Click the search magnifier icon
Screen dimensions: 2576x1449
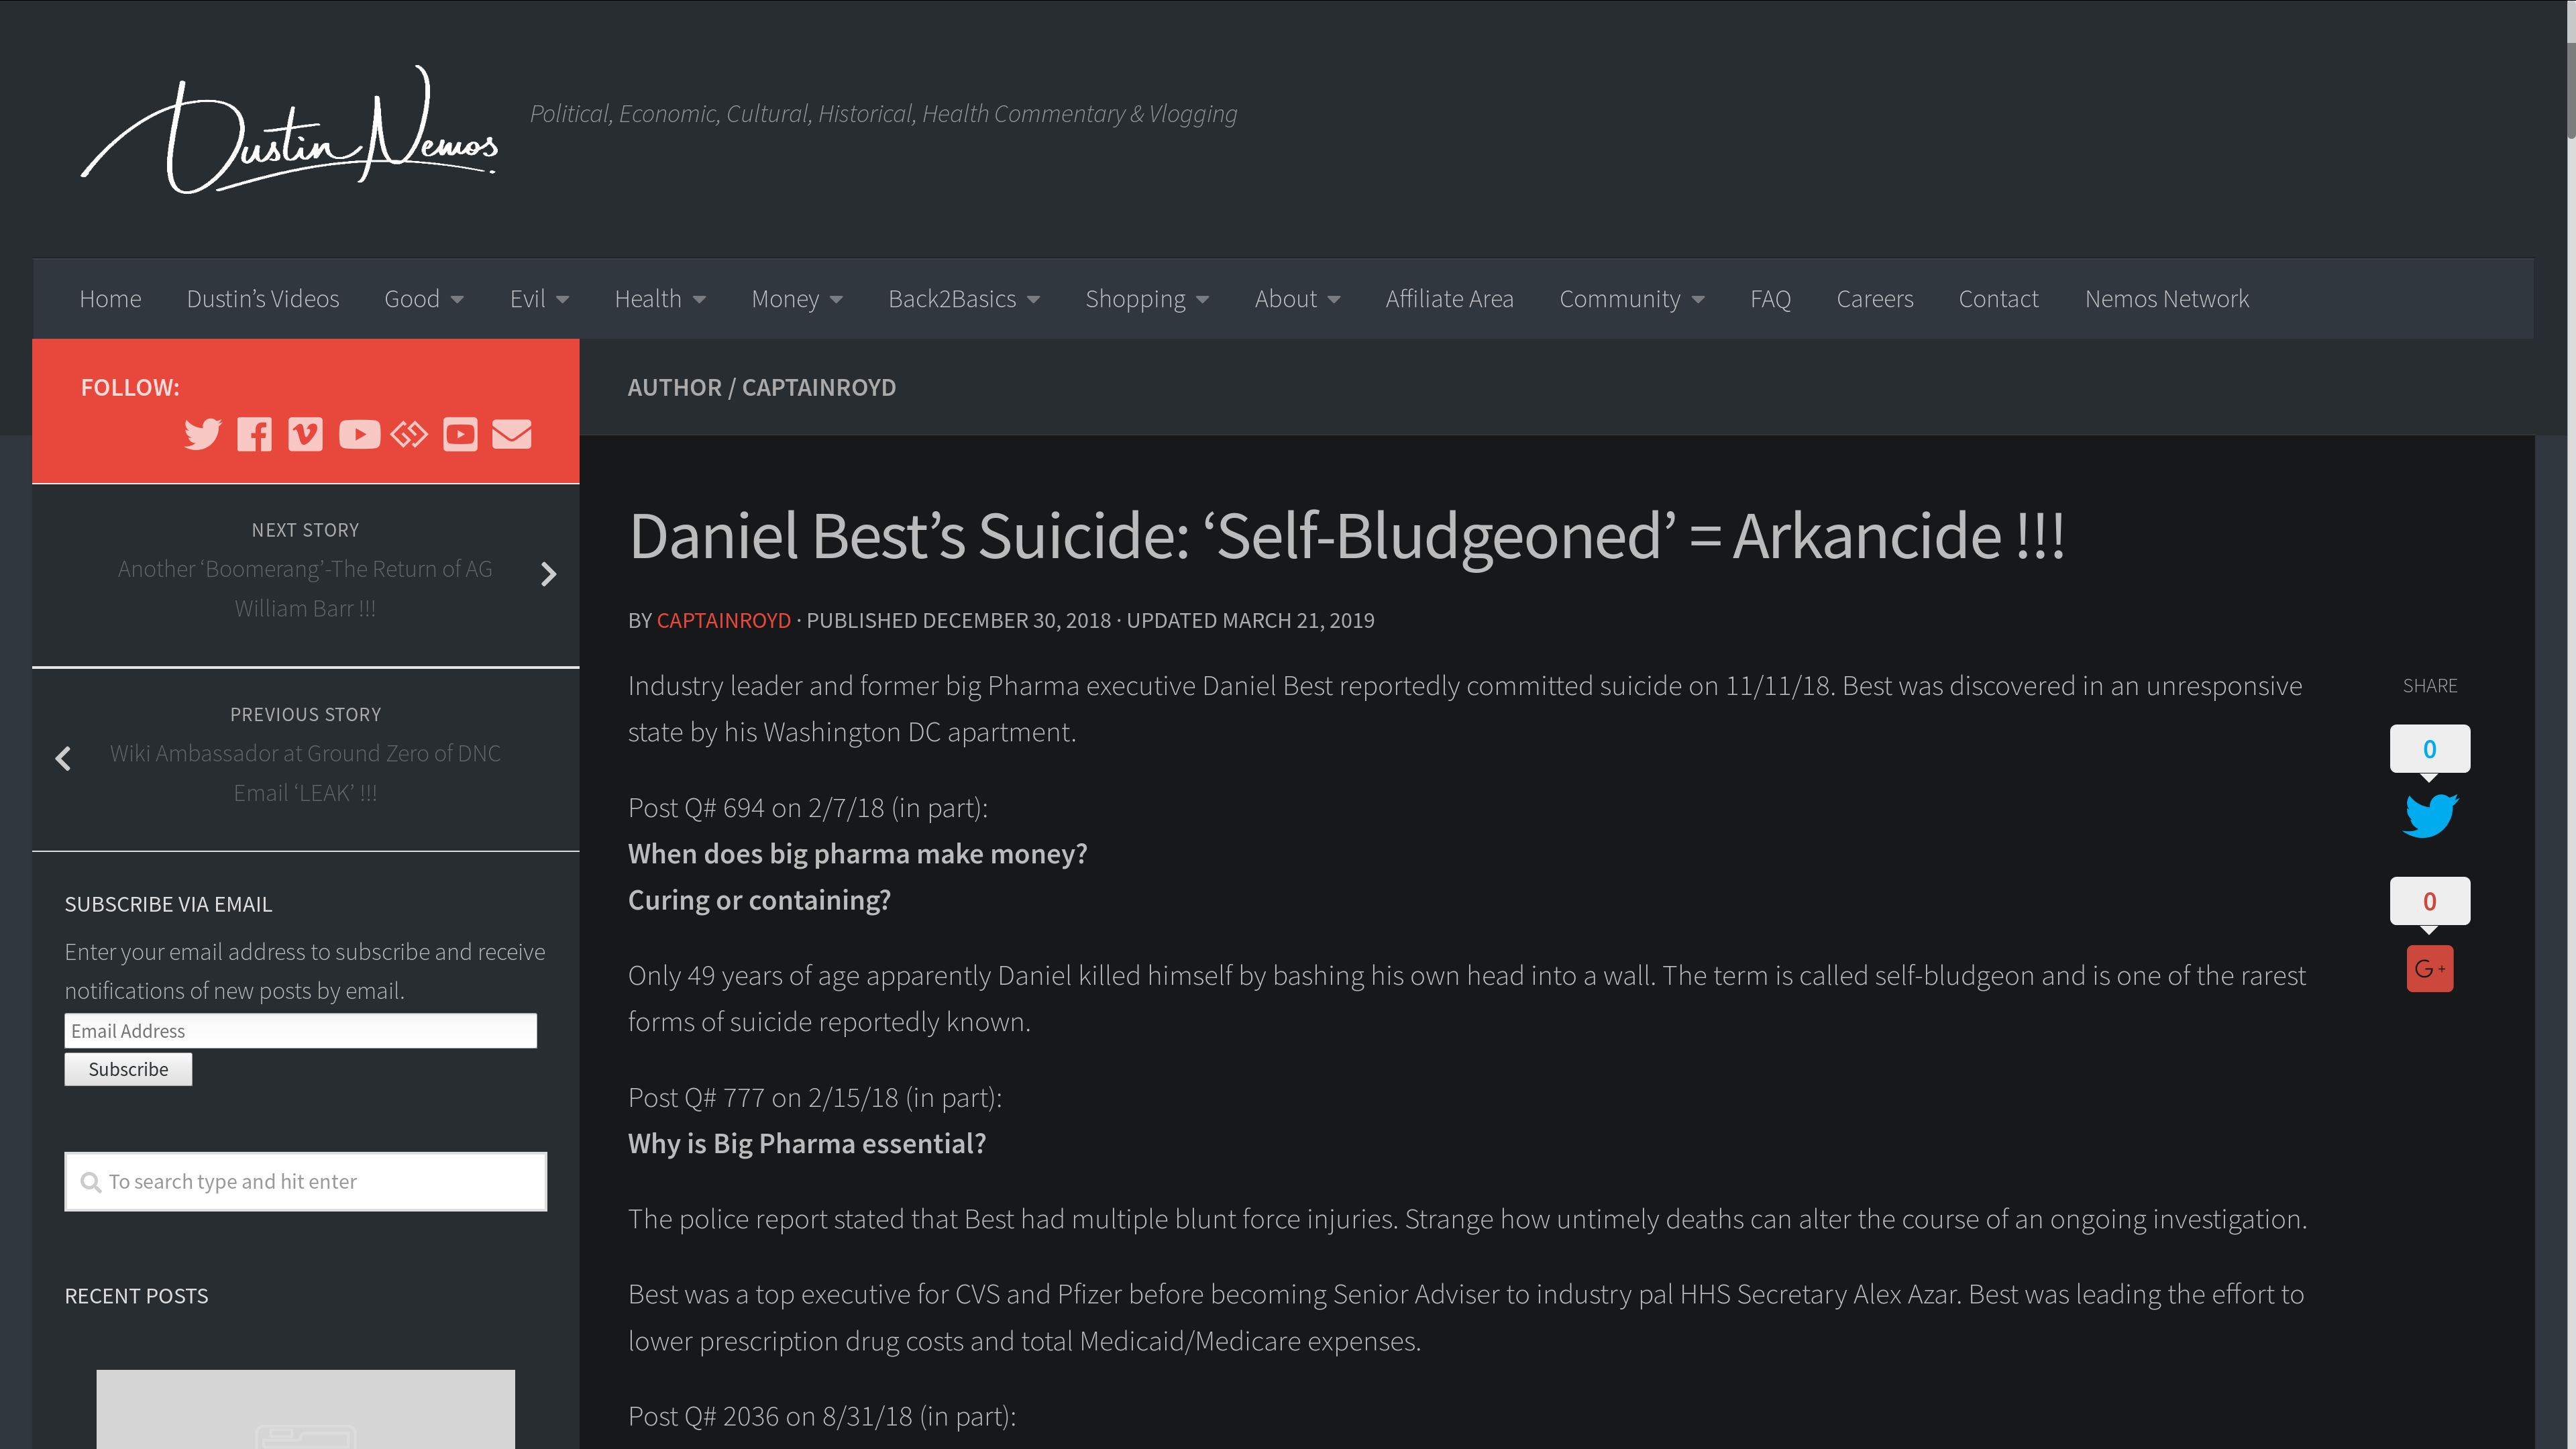click(x=91, y=1182)
